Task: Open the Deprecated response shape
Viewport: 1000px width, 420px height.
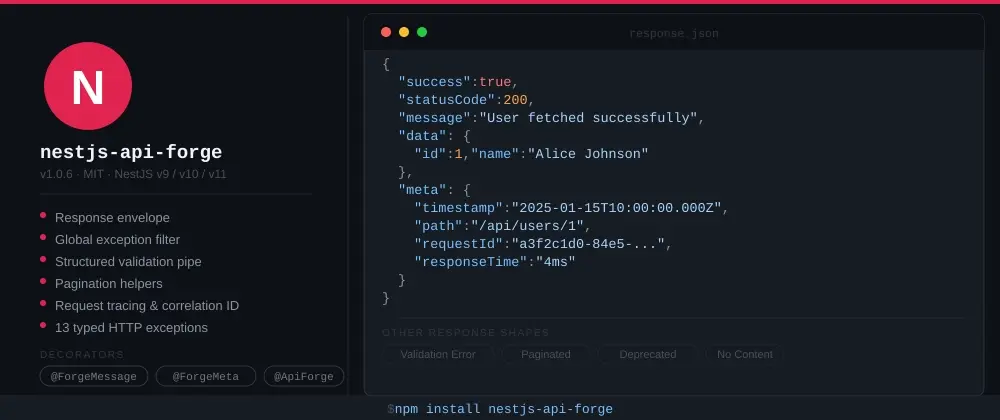Action: pyautogui.click(x=647, y=354)
